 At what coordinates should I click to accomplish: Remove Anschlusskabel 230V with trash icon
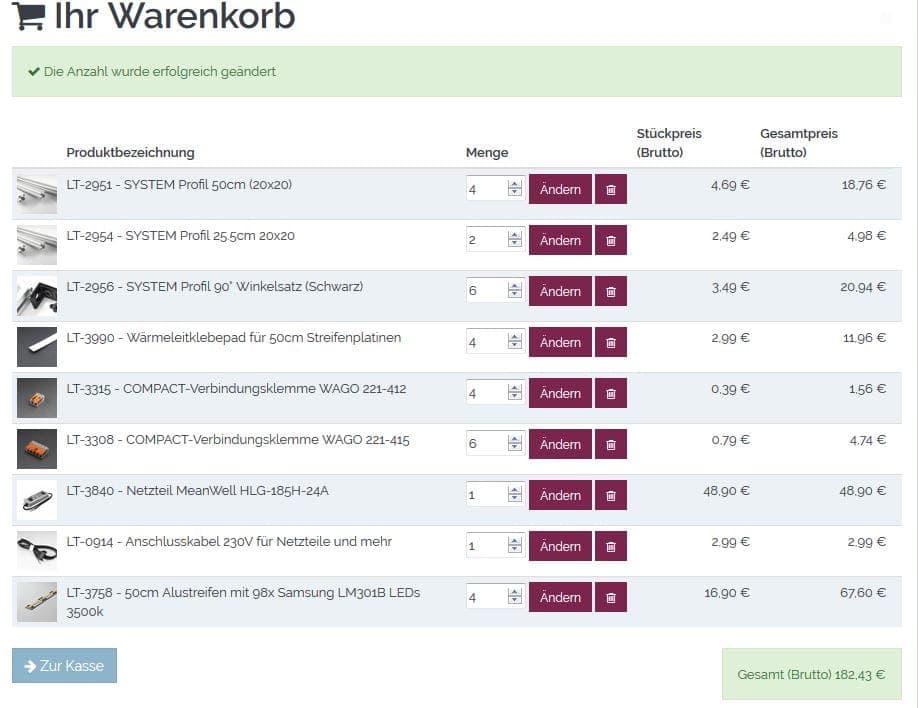pos(610,546)
